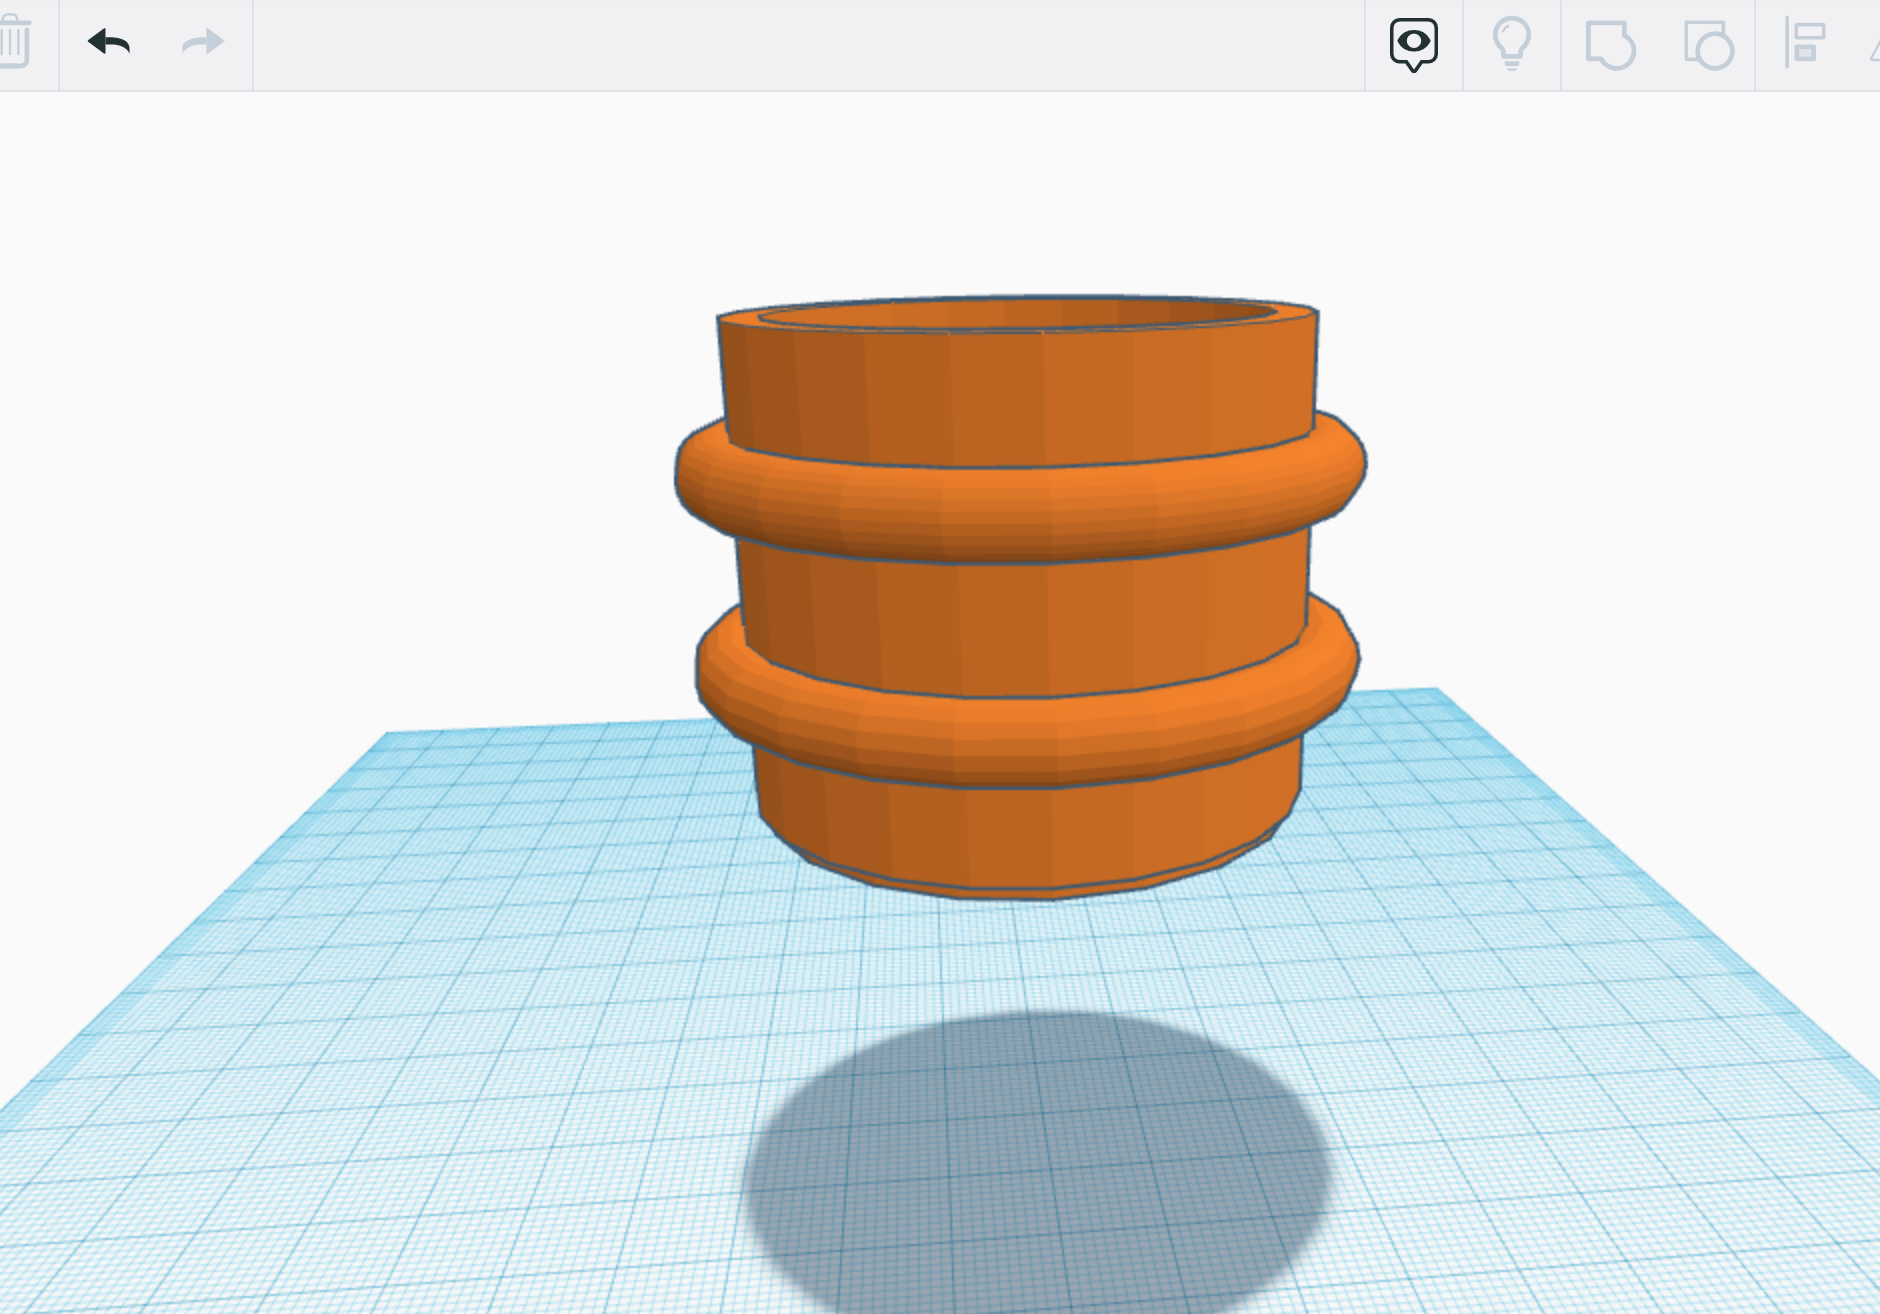Click the Redo arrow
Image resolution: width=1880 pixels, height=1314 pixels.
coord(203,42)
